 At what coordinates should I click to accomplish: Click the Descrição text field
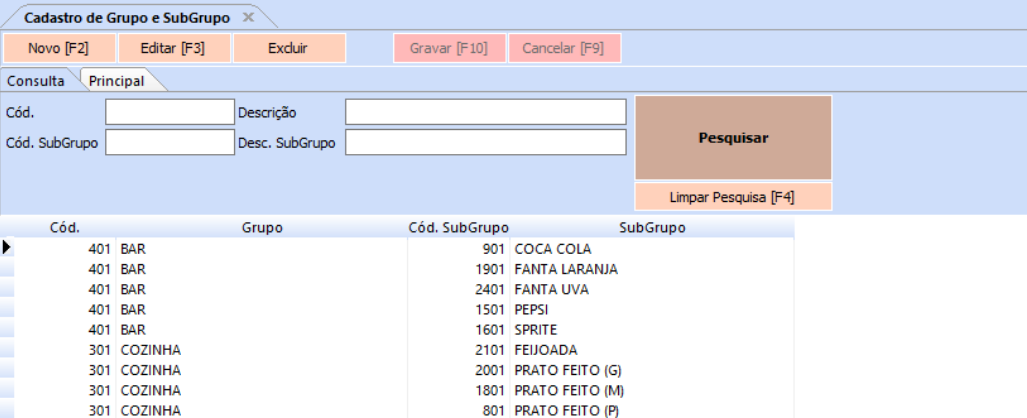coord(485,112)
